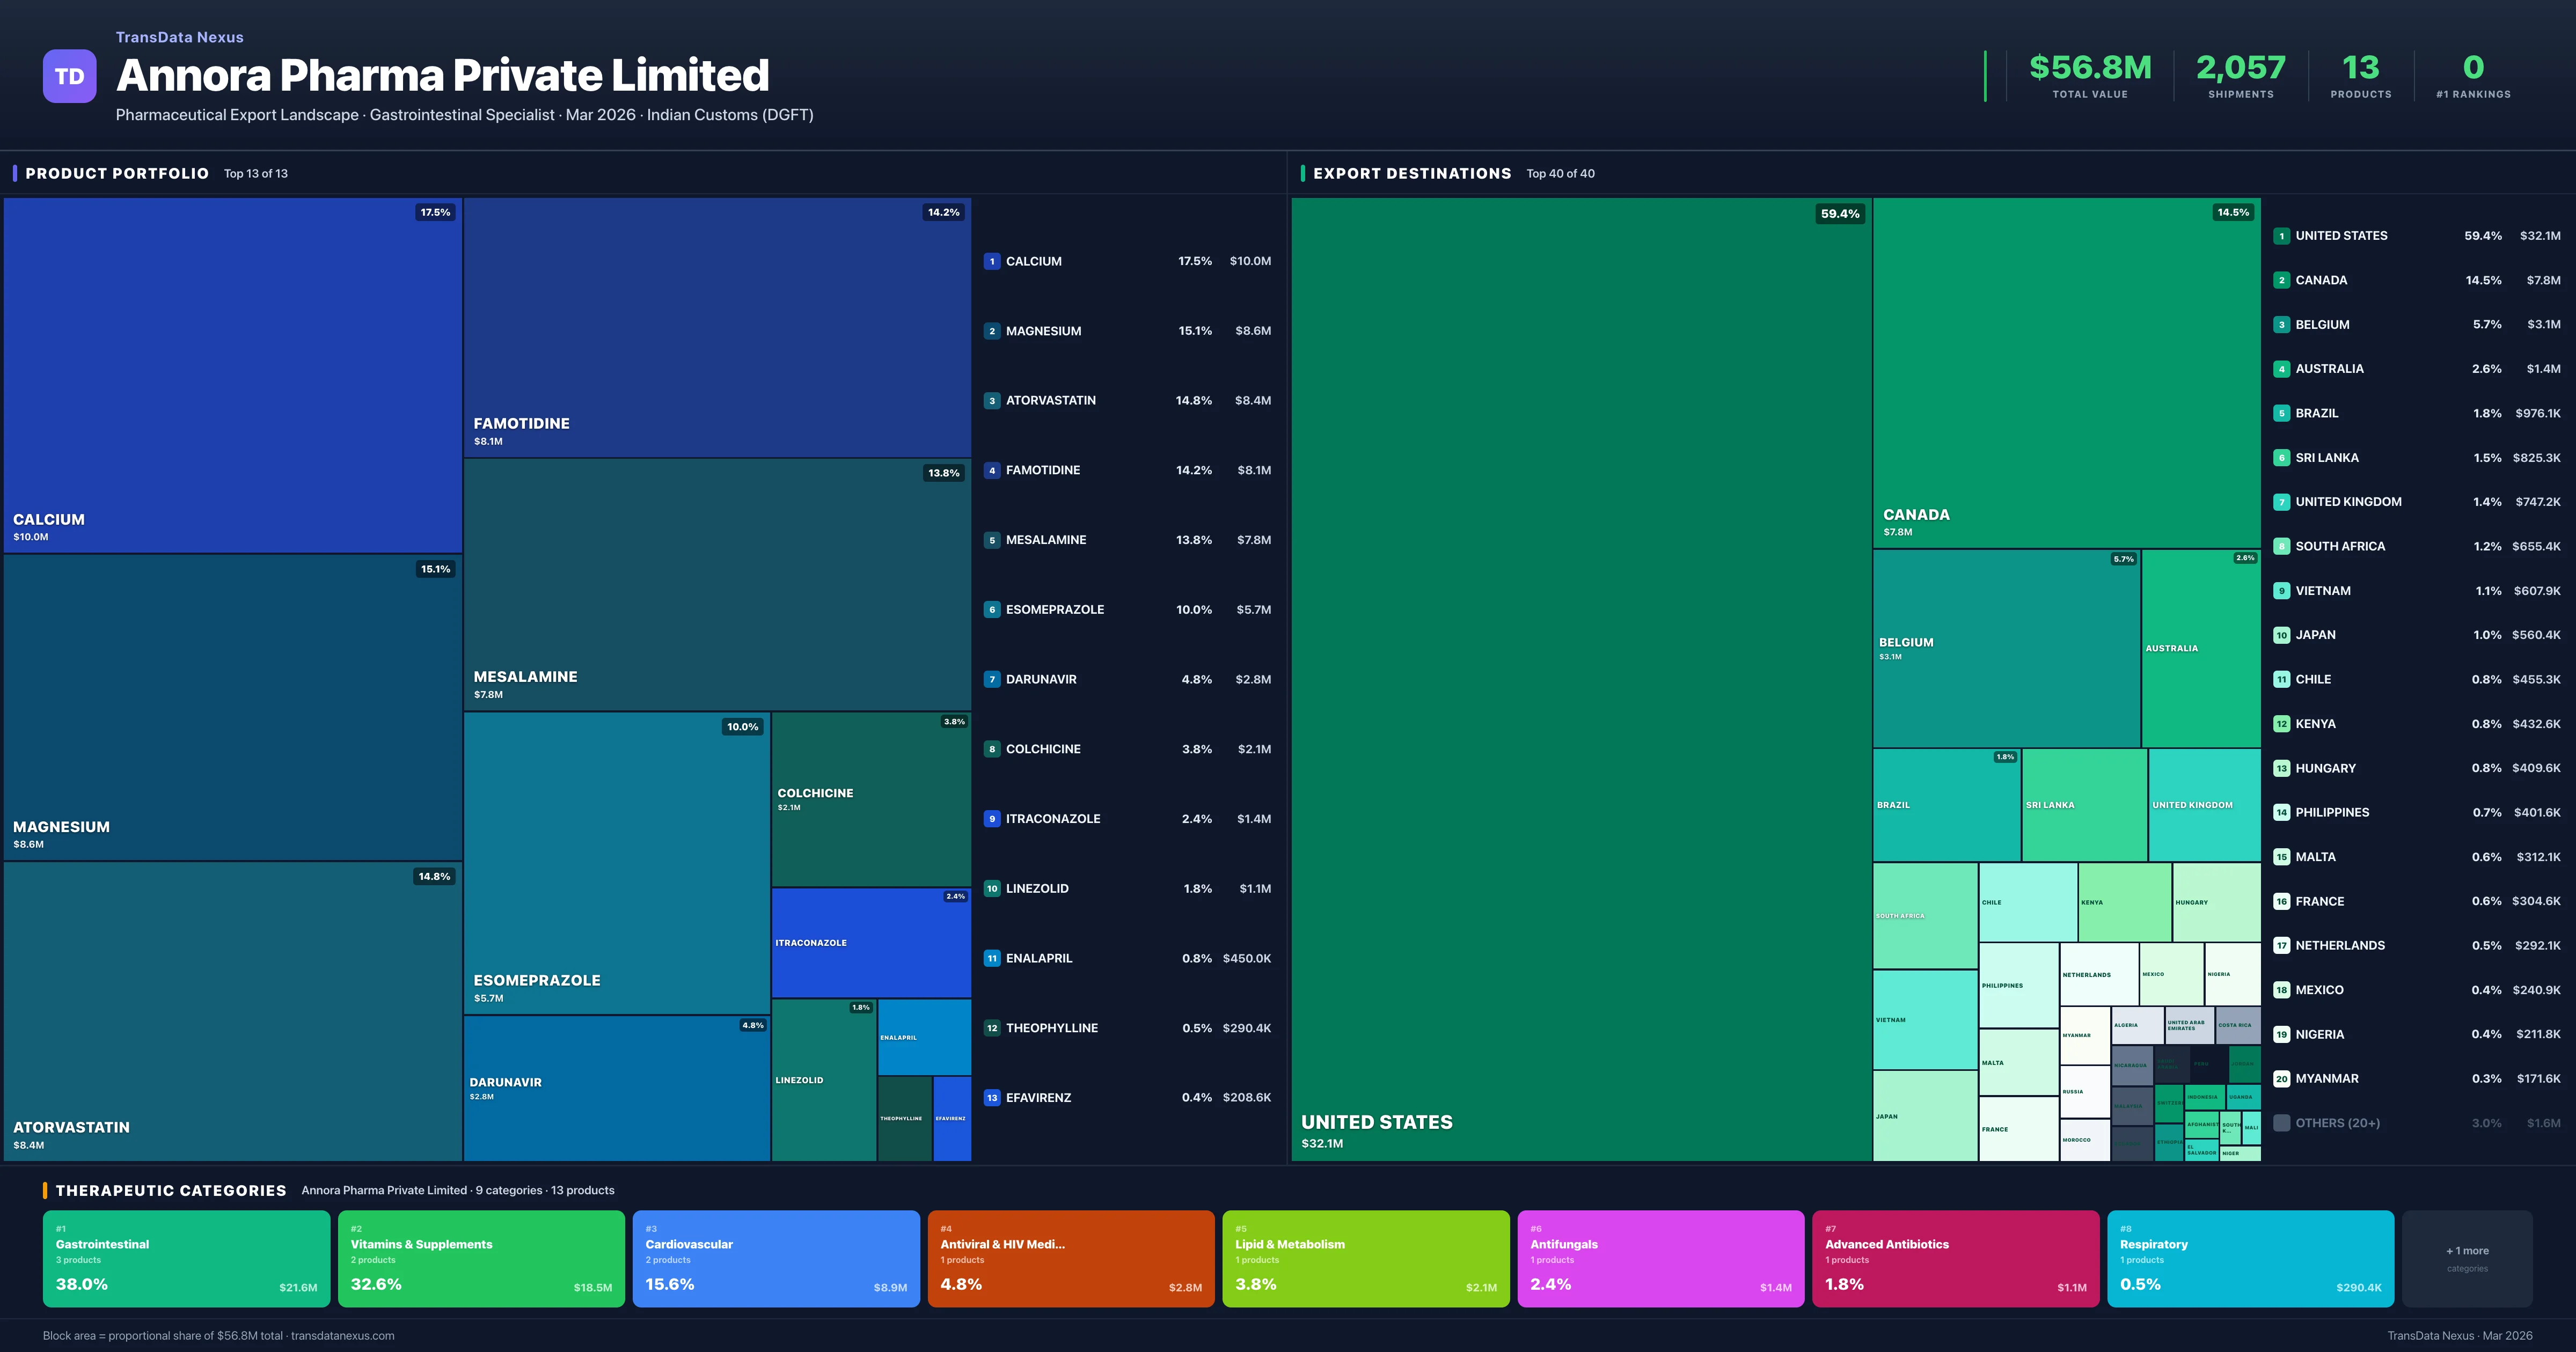
Task: Open the Vitamins & Supplements category card
Action: (481, 1258)
